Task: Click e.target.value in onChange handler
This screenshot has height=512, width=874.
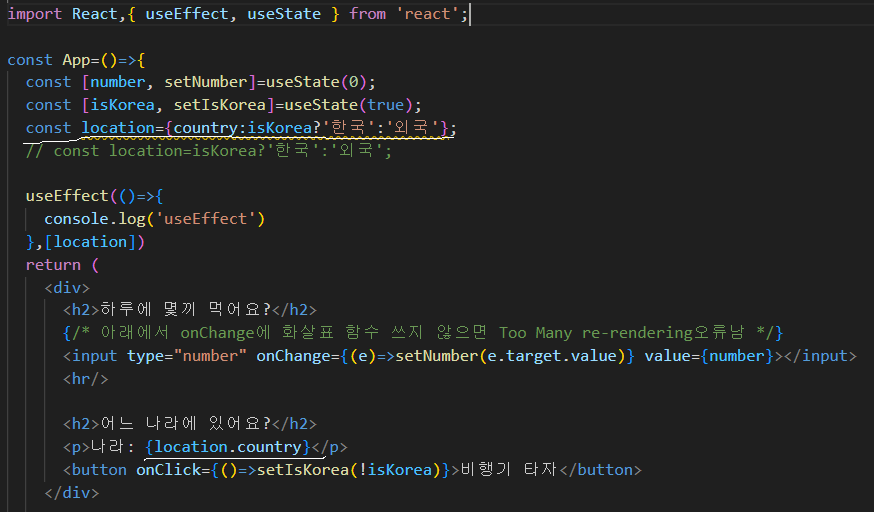Action: pos(552,355)
